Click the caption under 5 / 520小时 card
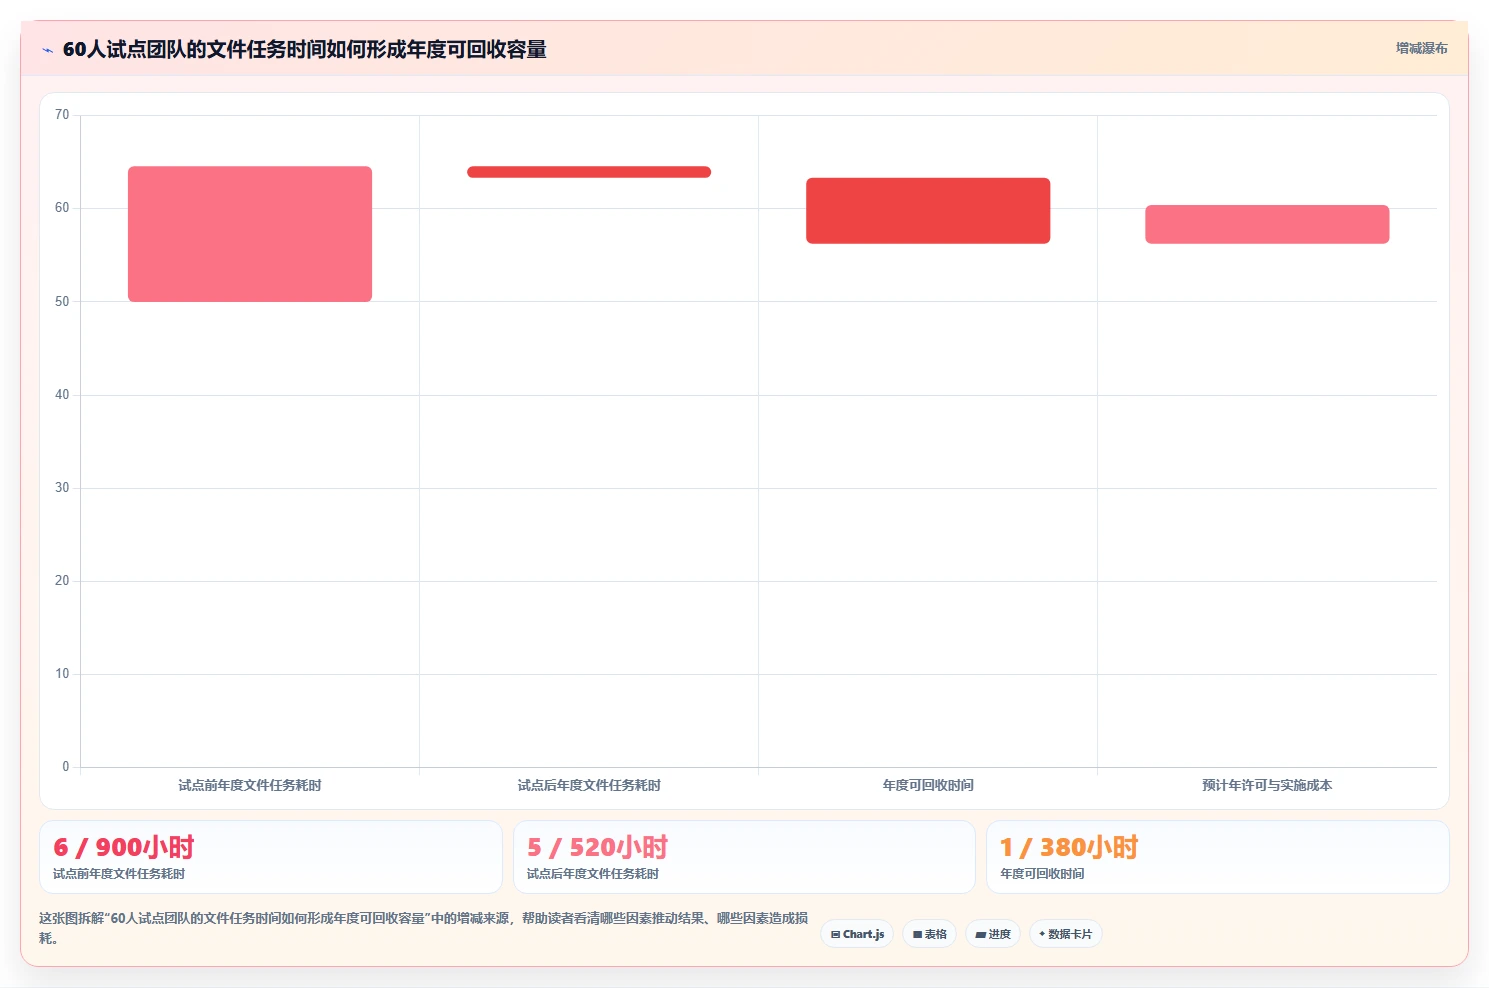The image size is (1489, 988). pos(593,874)
